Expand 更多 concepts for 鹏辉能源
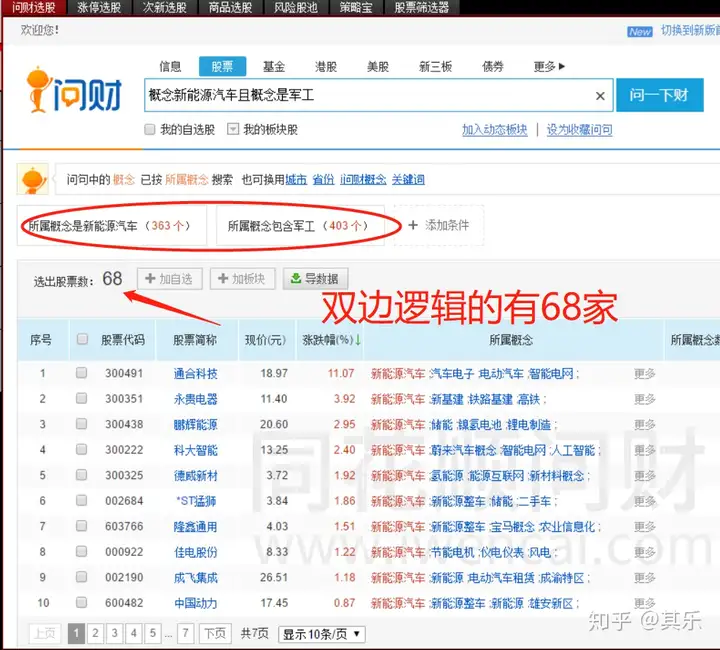Image resolution: width=720 pixels, height=650 pixels. pos(645,425)
